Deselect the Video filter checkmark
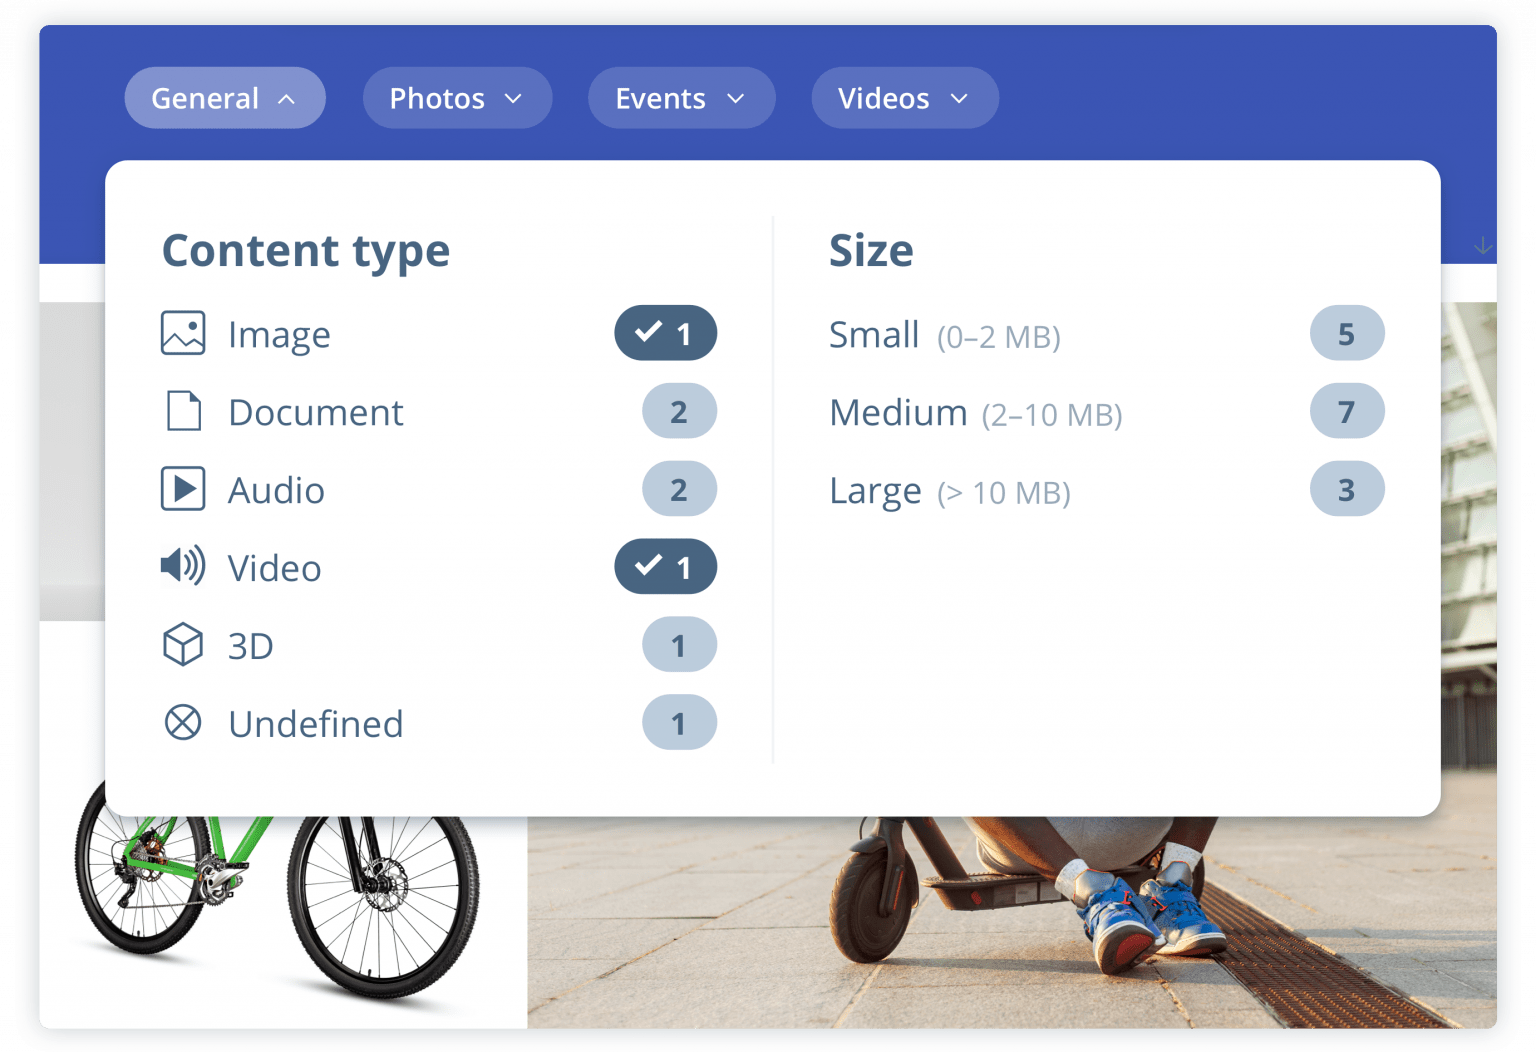 [665, 566]
